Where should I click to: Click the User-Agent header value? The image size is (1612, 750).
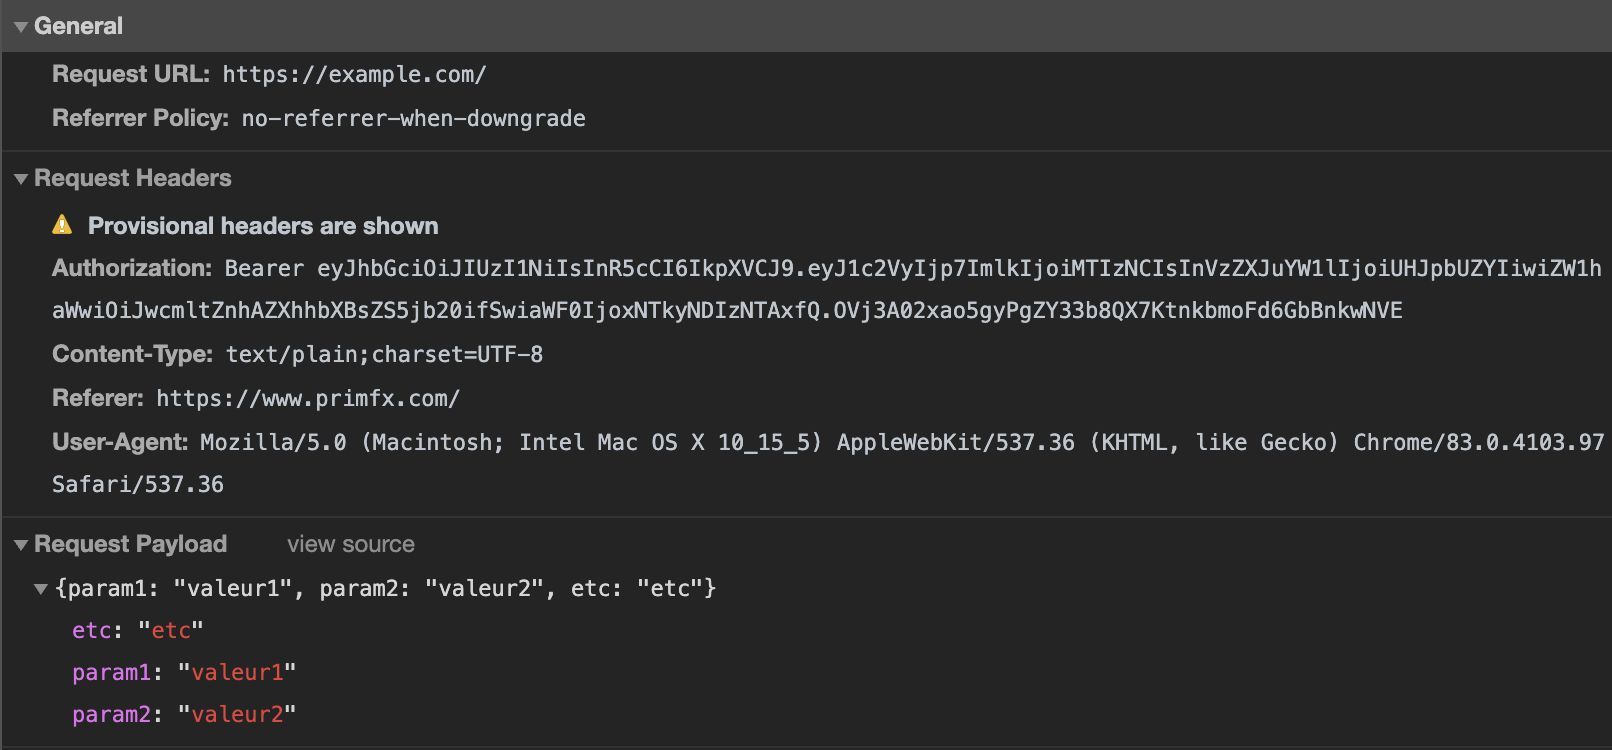828,463
